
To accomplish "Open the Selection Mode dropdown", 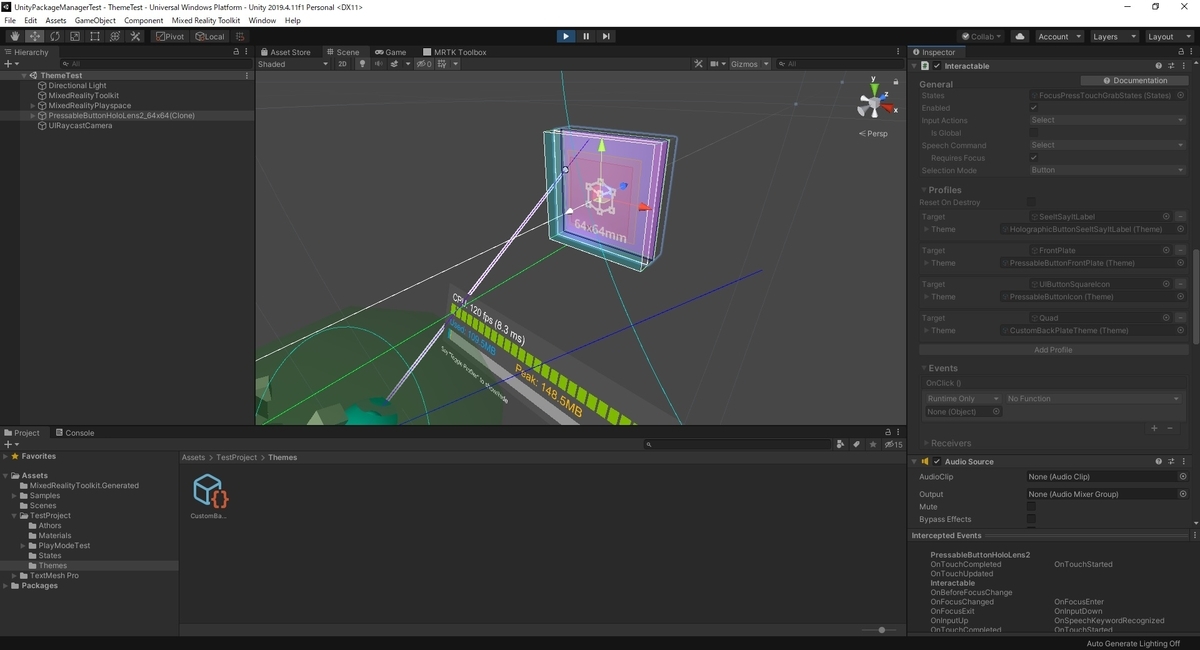I will [1107, 171].
